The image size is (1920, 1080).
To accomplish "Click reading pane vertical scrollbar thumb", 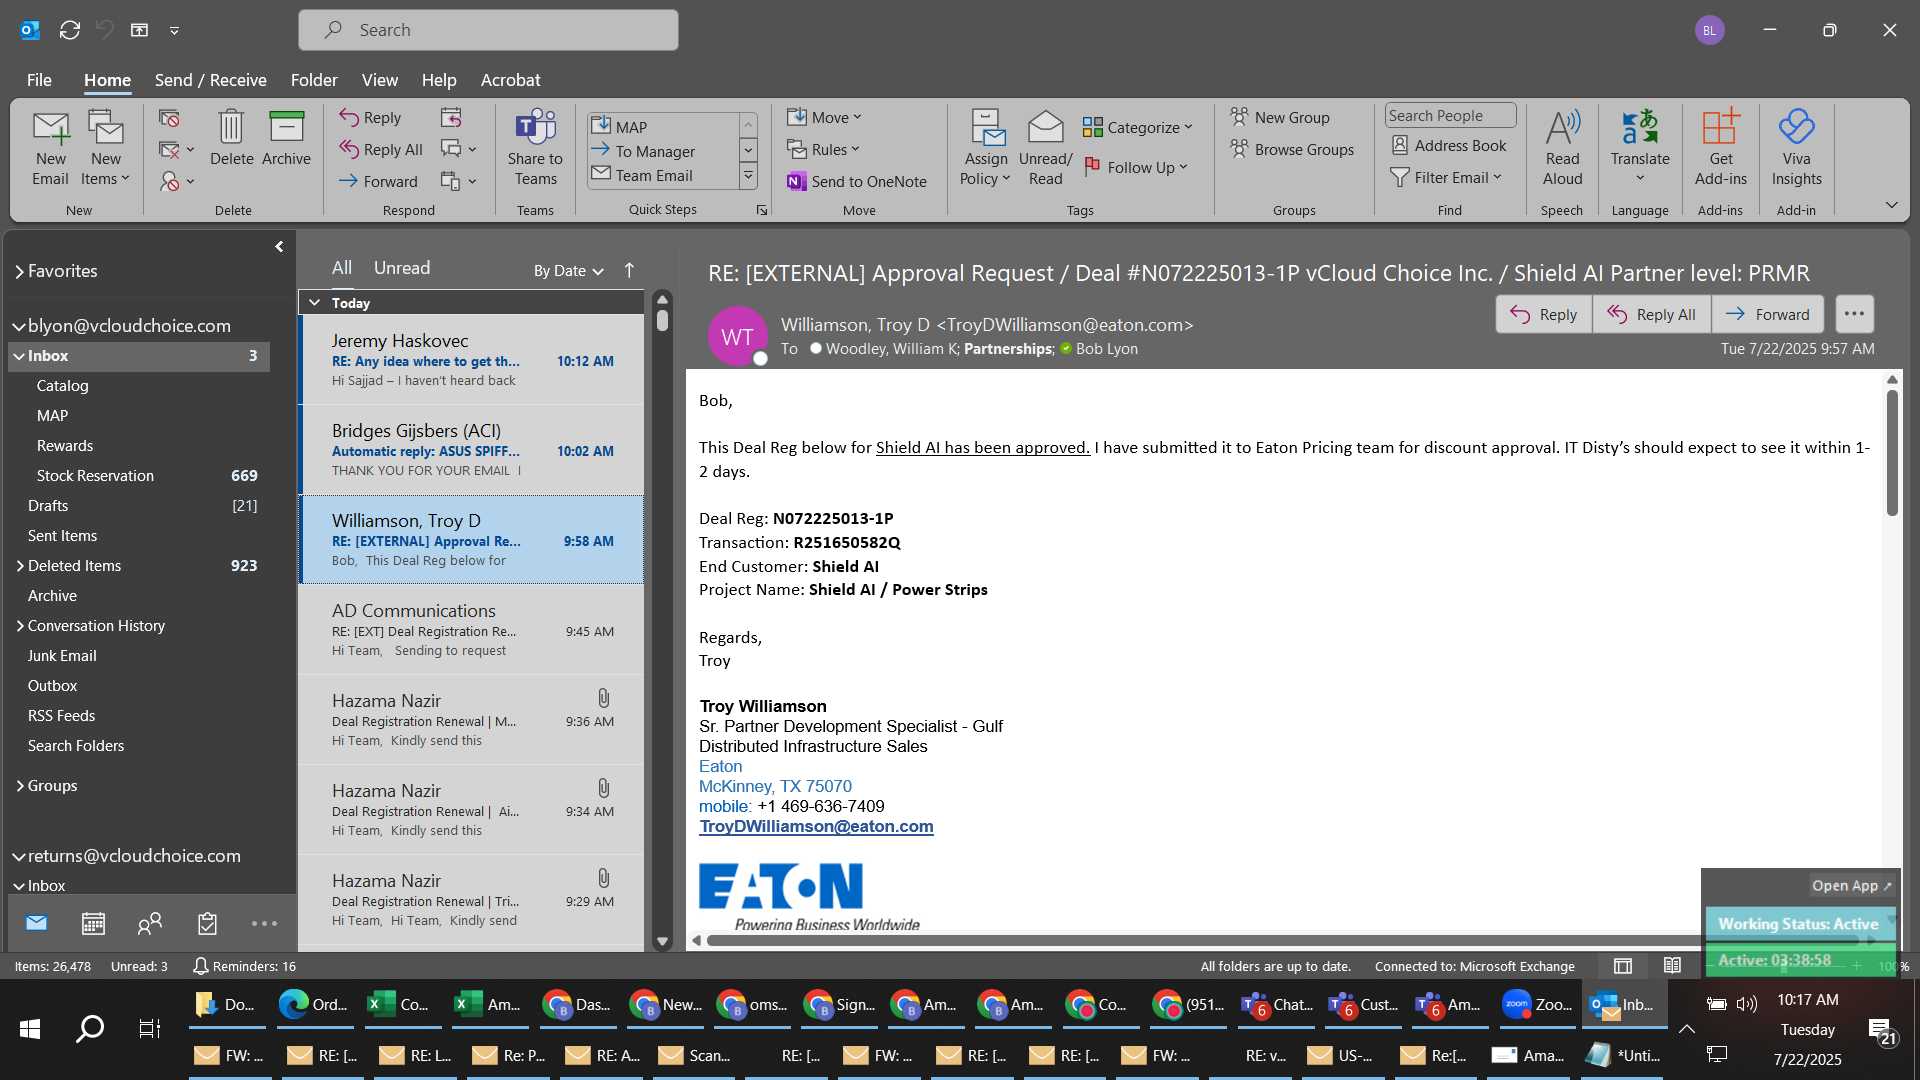I will (1892, 452).
